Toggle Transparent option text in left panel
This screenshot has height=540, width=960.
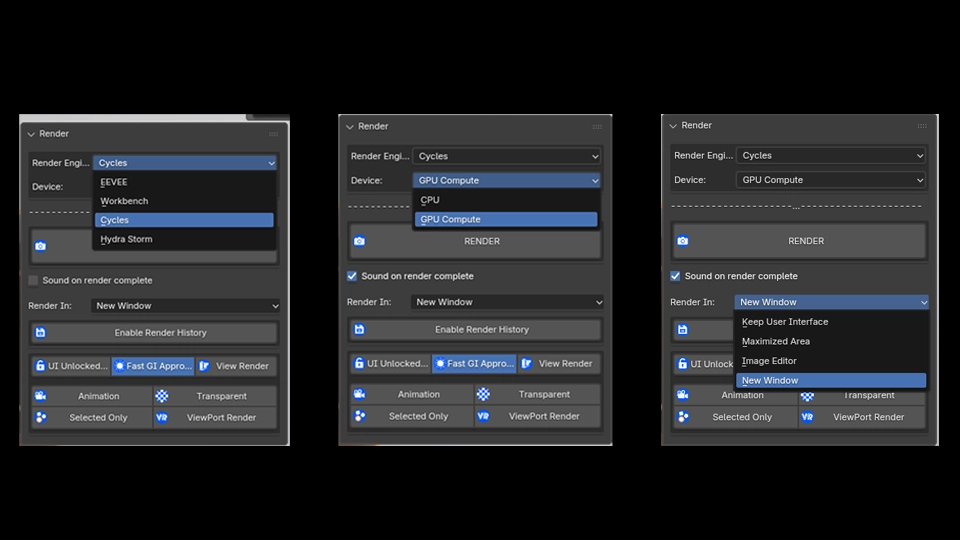pos(222,396)
